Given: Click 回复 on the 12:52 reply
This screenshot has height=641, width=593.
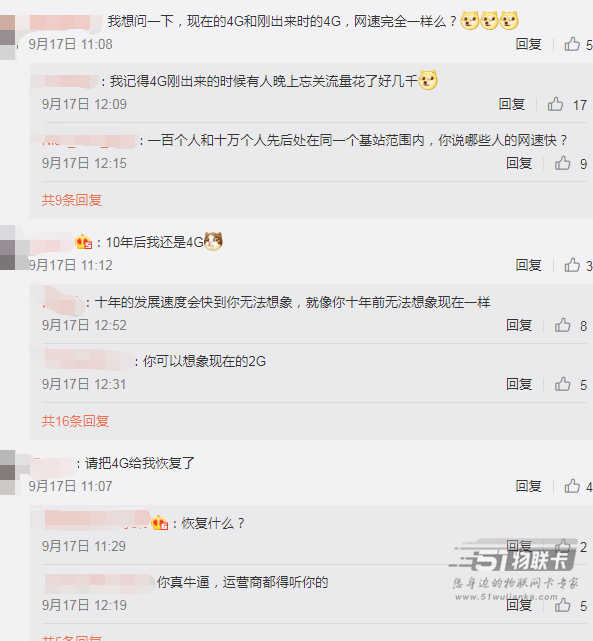Looking at the screenshot, I should pyautogui.click(x=519, y=325).
